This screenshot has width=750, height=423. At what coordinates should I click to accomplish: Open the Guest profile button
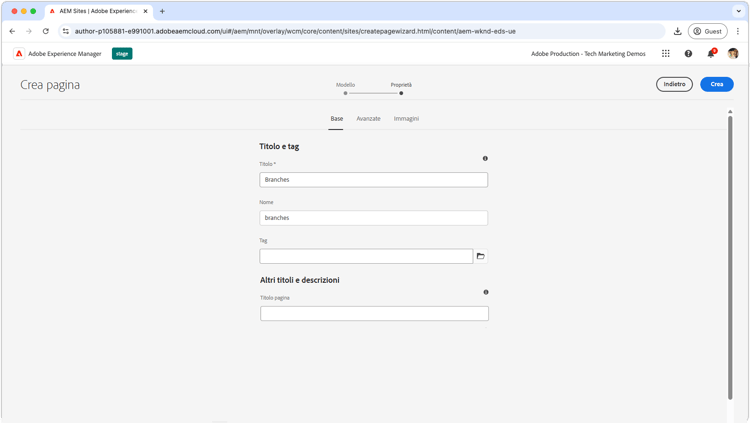coord(707,31)
